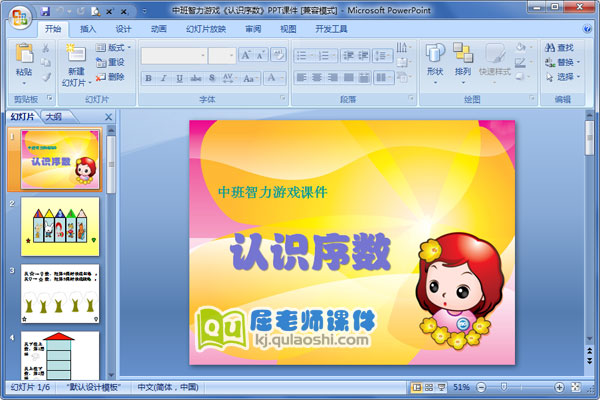The image size is (600, 400).
Task: Click Decrease List Level icon
Action: pyautogui.click(x=348, y=56)
